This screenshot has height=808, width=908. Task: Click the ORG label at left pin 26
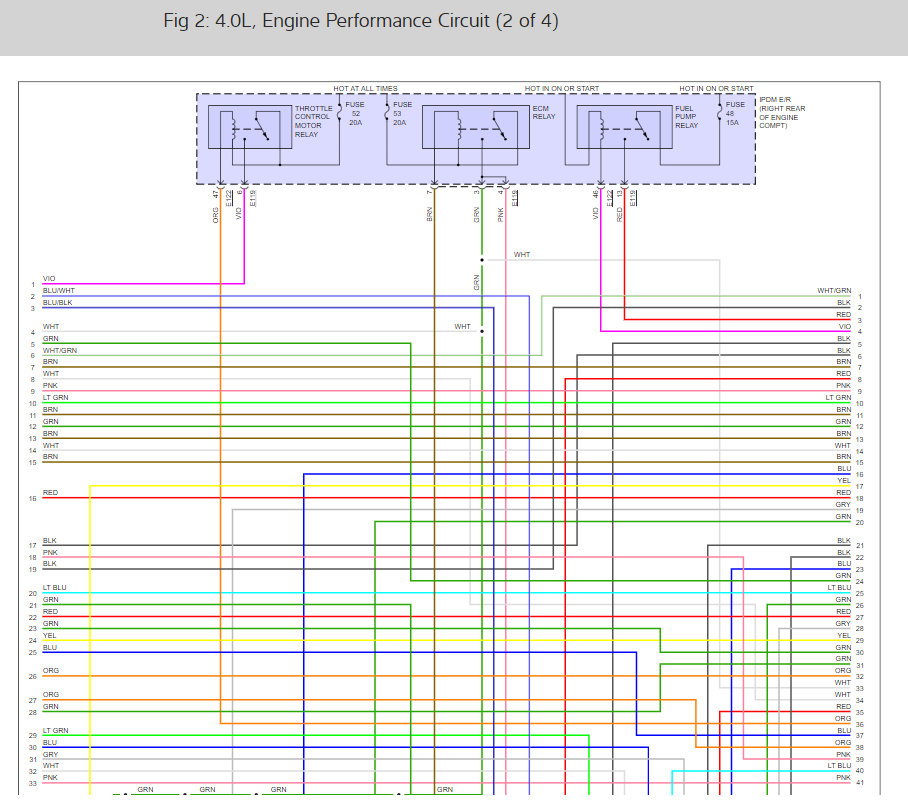pos(51,670)
